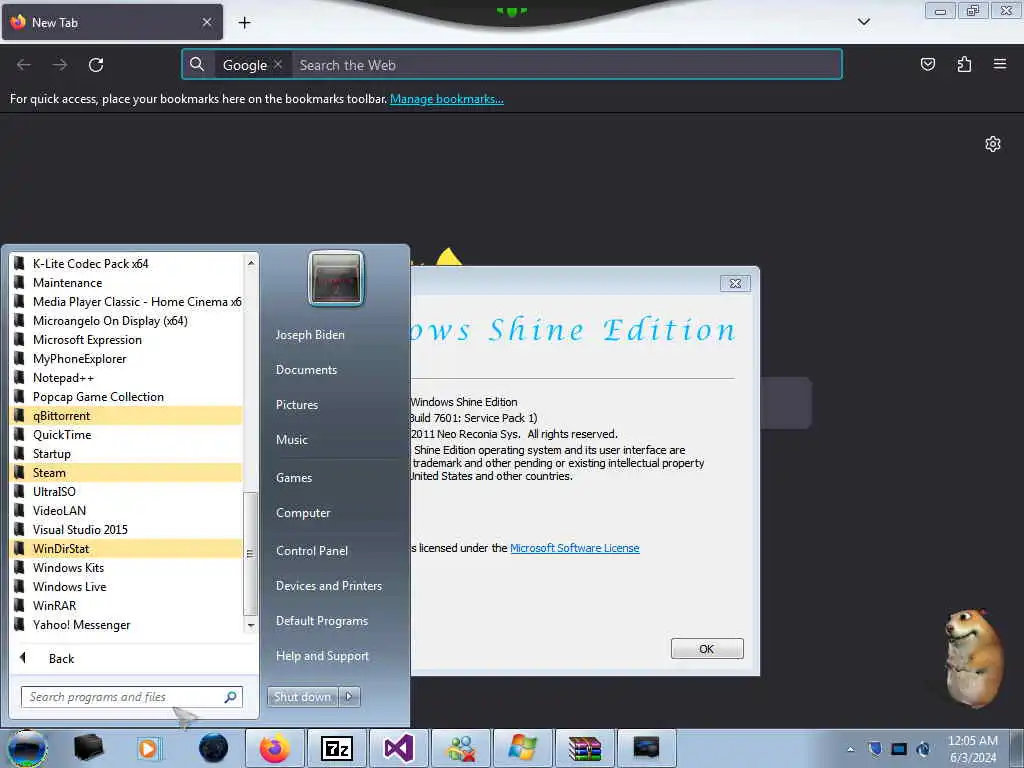The image size is (1024, 768).
Task: Open the VideoLAN folder
Action: coord(126,511)
